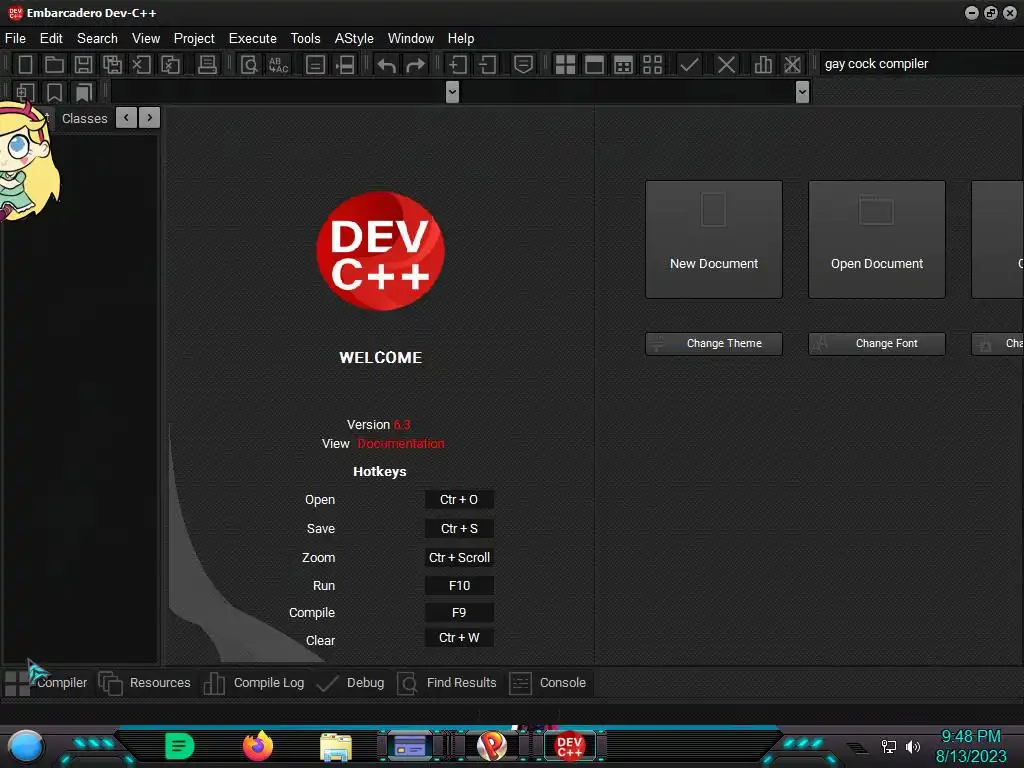
Task: Click the New source file toolbar icon
Action: click(25, 64)
